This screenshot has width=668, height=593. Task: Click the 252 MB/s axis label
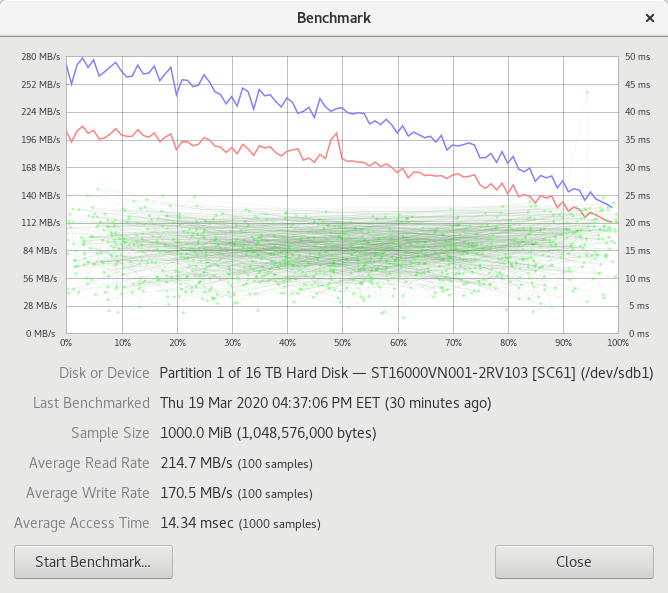(x=41, y=85)
